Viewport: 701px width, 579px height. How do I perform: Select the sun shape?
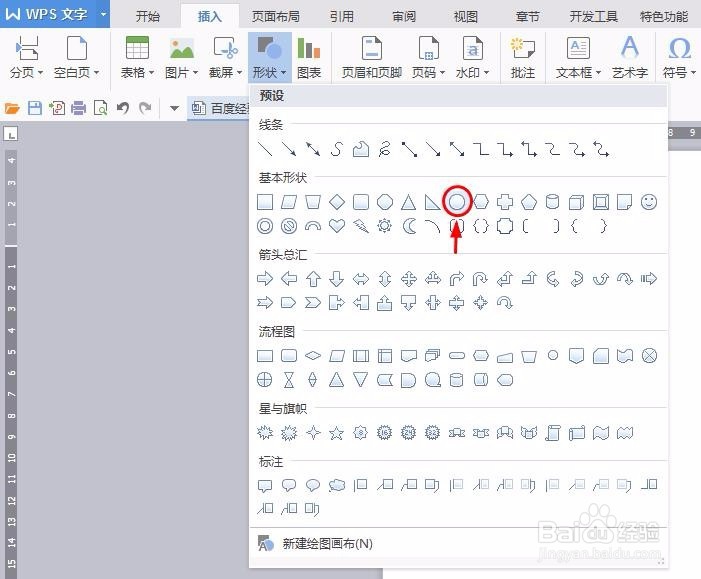pos(384,226)
